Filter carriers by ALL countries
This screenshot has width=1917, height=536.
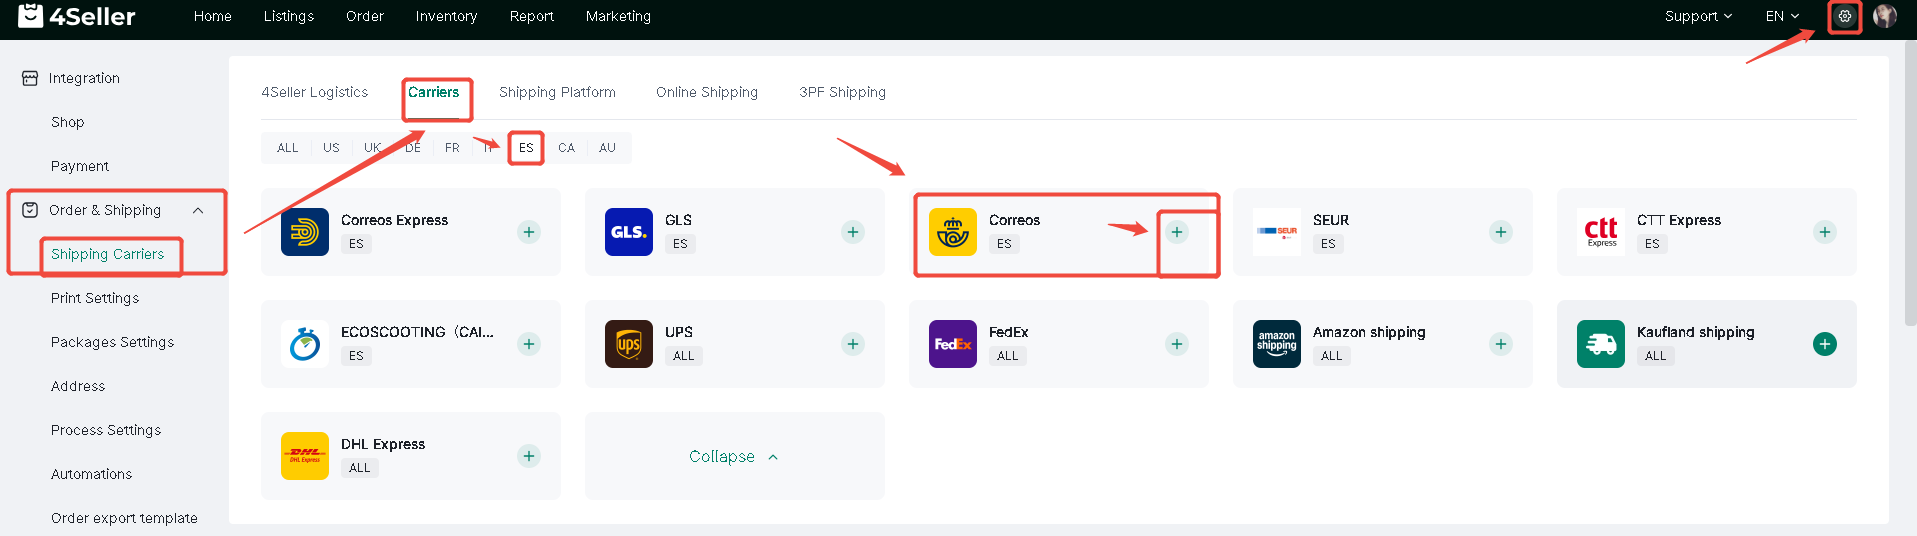tap(288, 148)
